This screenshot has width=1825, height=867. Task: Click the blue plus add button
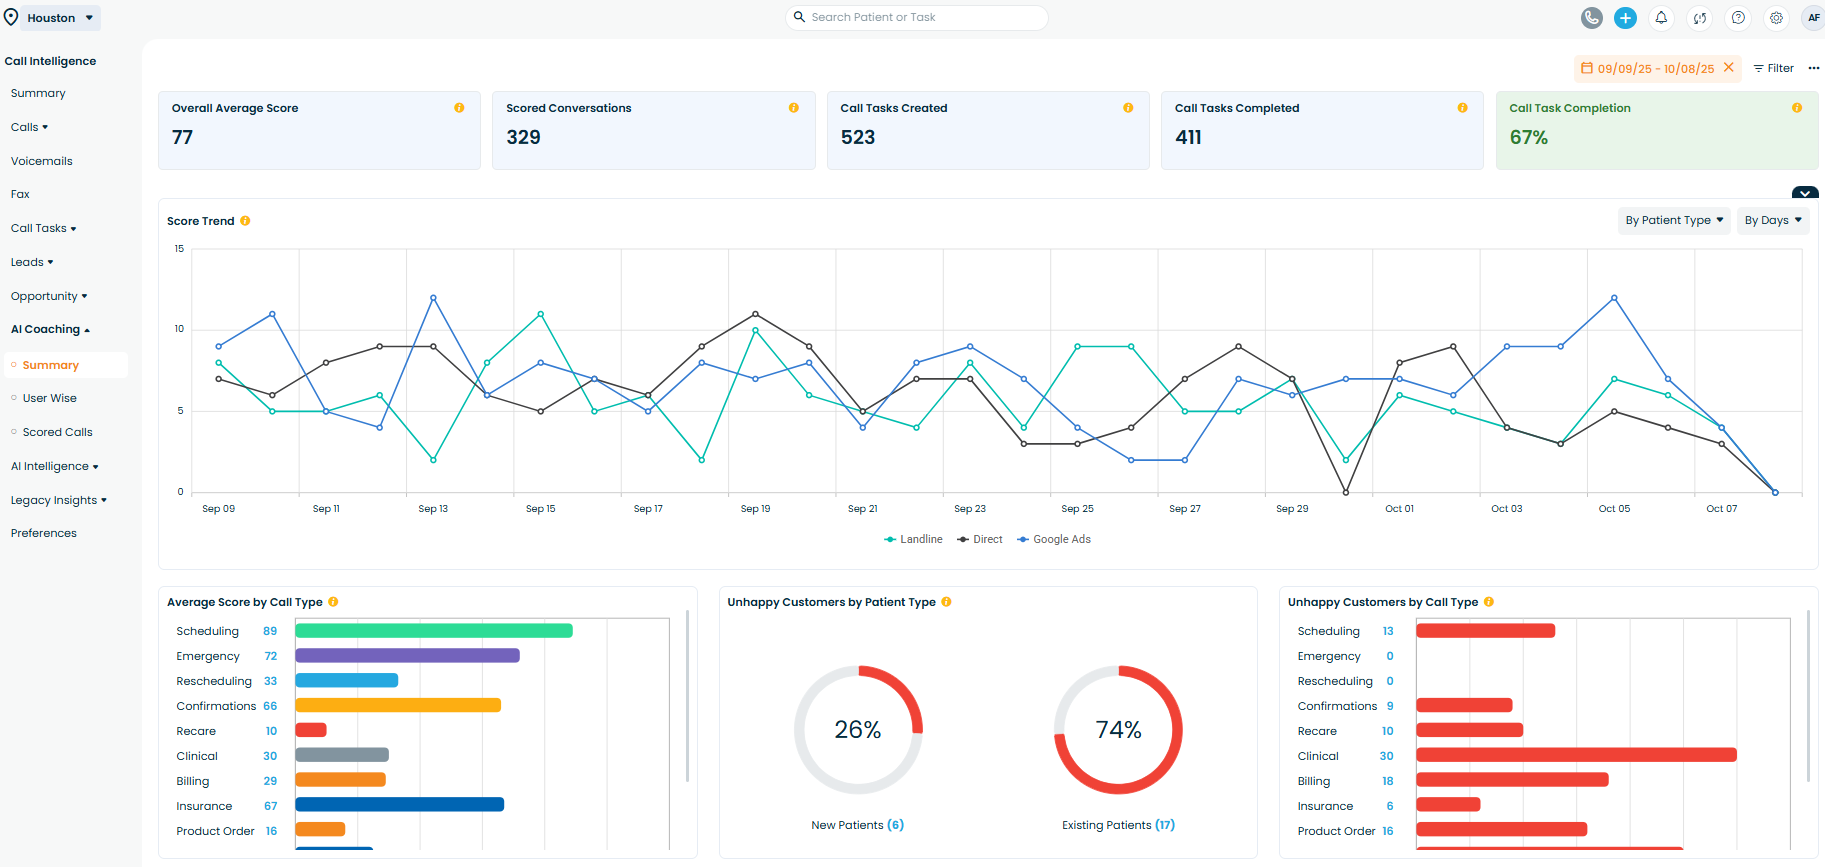click(1625, 18)
